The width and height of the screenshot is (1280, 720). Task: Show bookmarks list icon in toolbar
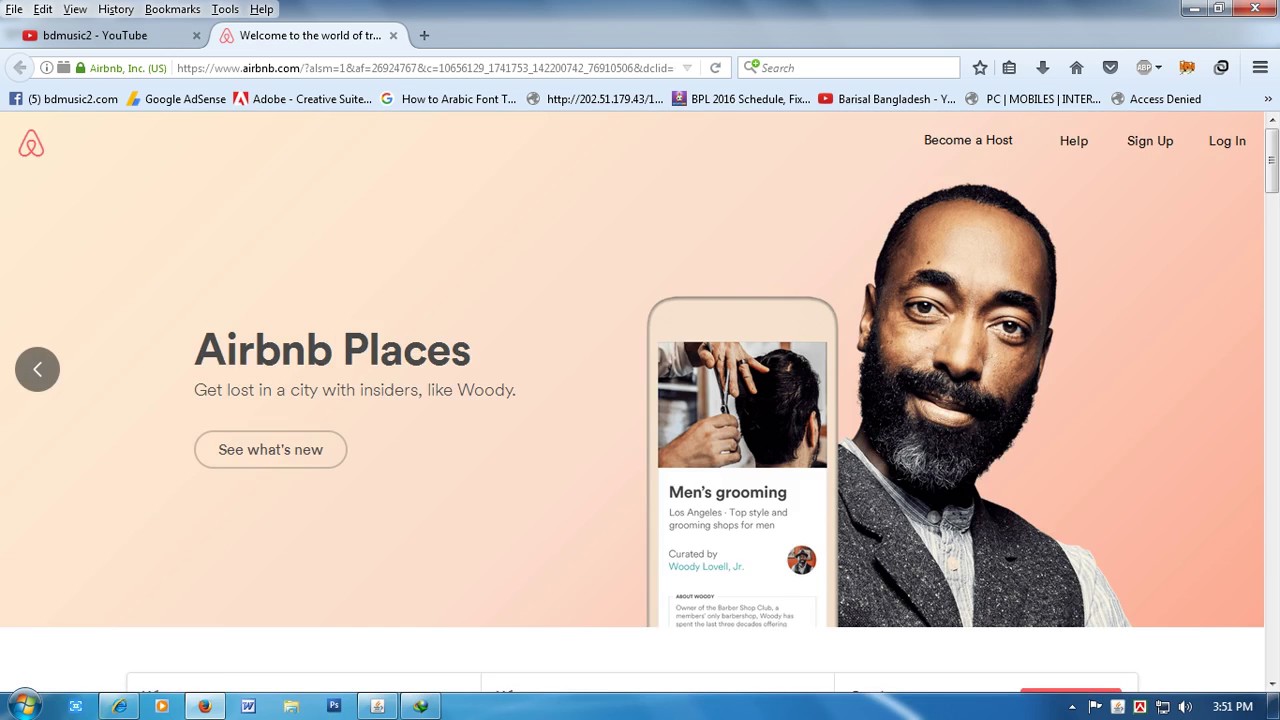click(1009, 68)
